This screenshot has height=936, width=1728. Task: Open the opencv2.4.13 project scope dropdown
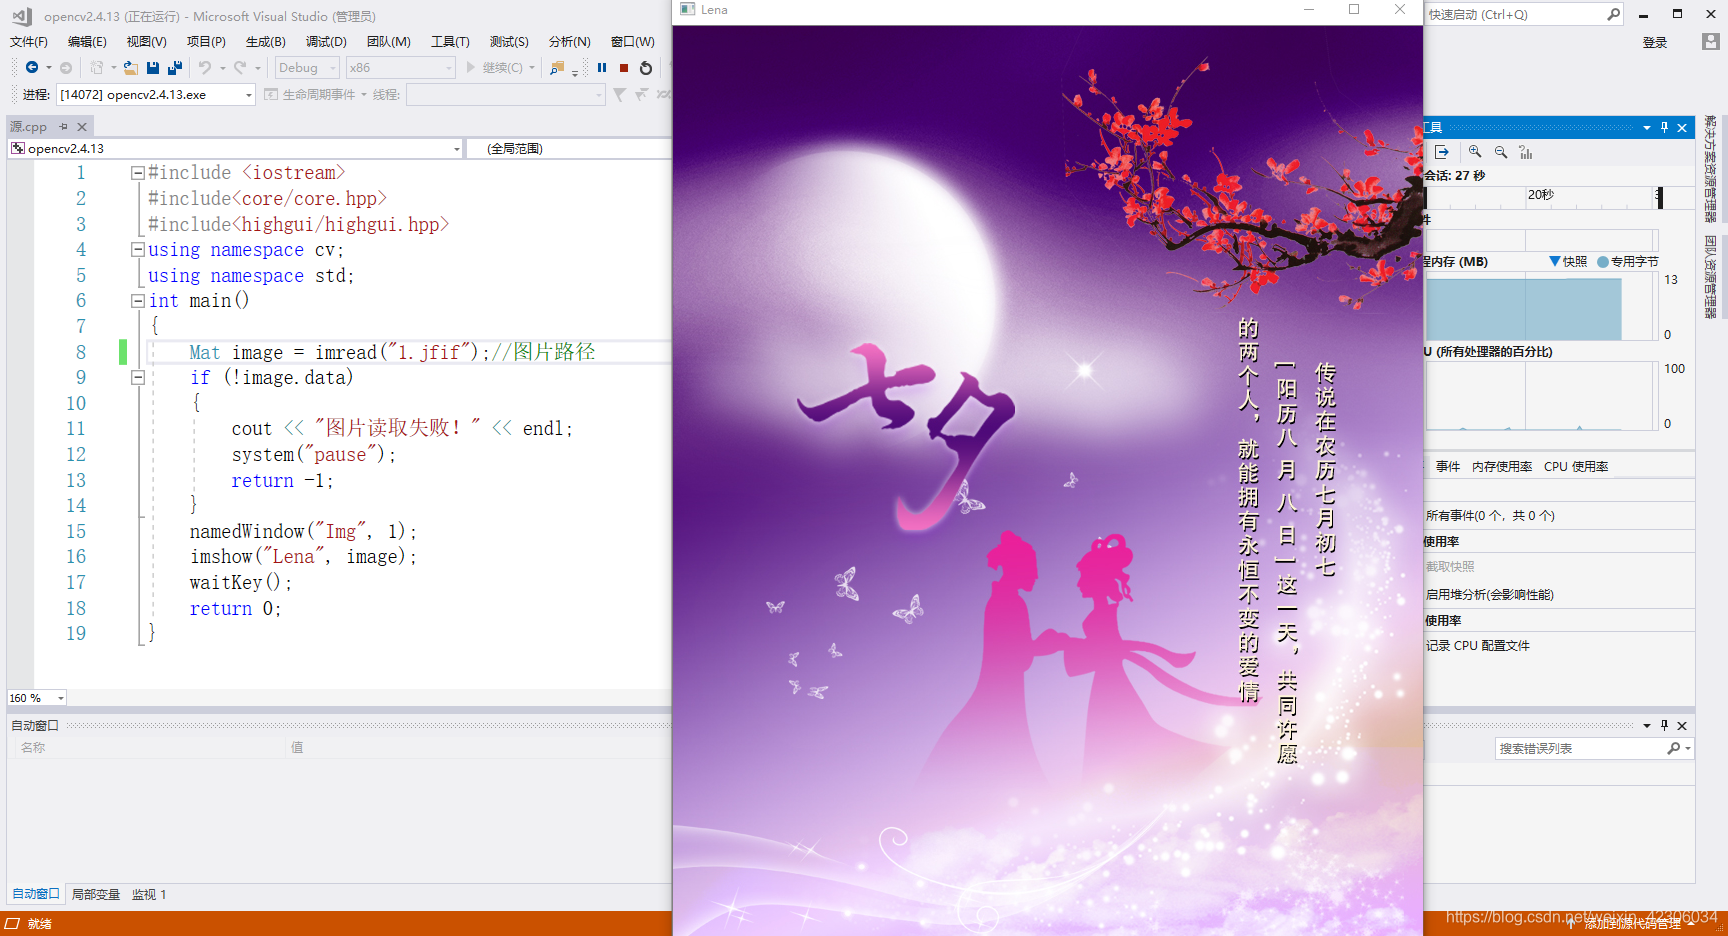click(x=236, y=148)
